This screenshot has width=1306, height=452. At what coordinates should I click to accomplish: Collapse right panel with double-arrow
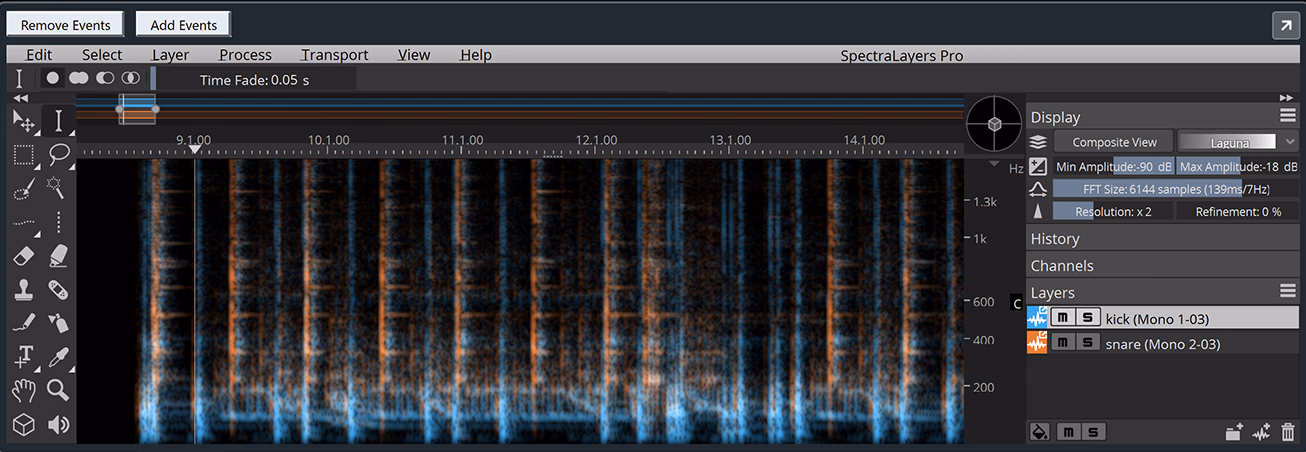pos(1286,97)
